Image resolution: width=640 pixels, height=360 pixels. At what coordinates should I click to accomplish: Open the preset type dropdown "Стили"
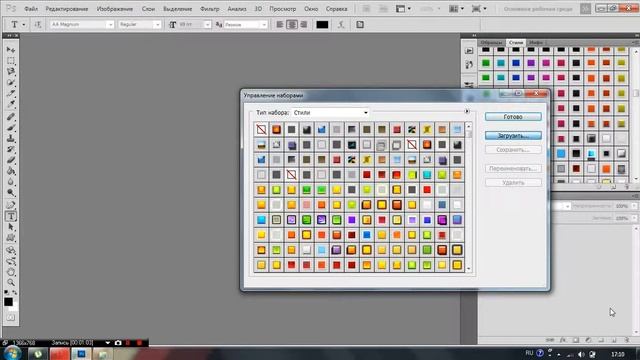[330, 112]
